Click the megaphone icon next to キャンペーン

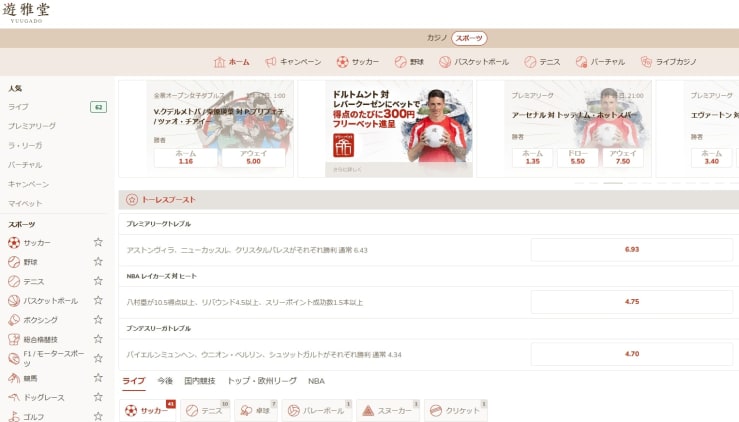[x=271, y=62]
